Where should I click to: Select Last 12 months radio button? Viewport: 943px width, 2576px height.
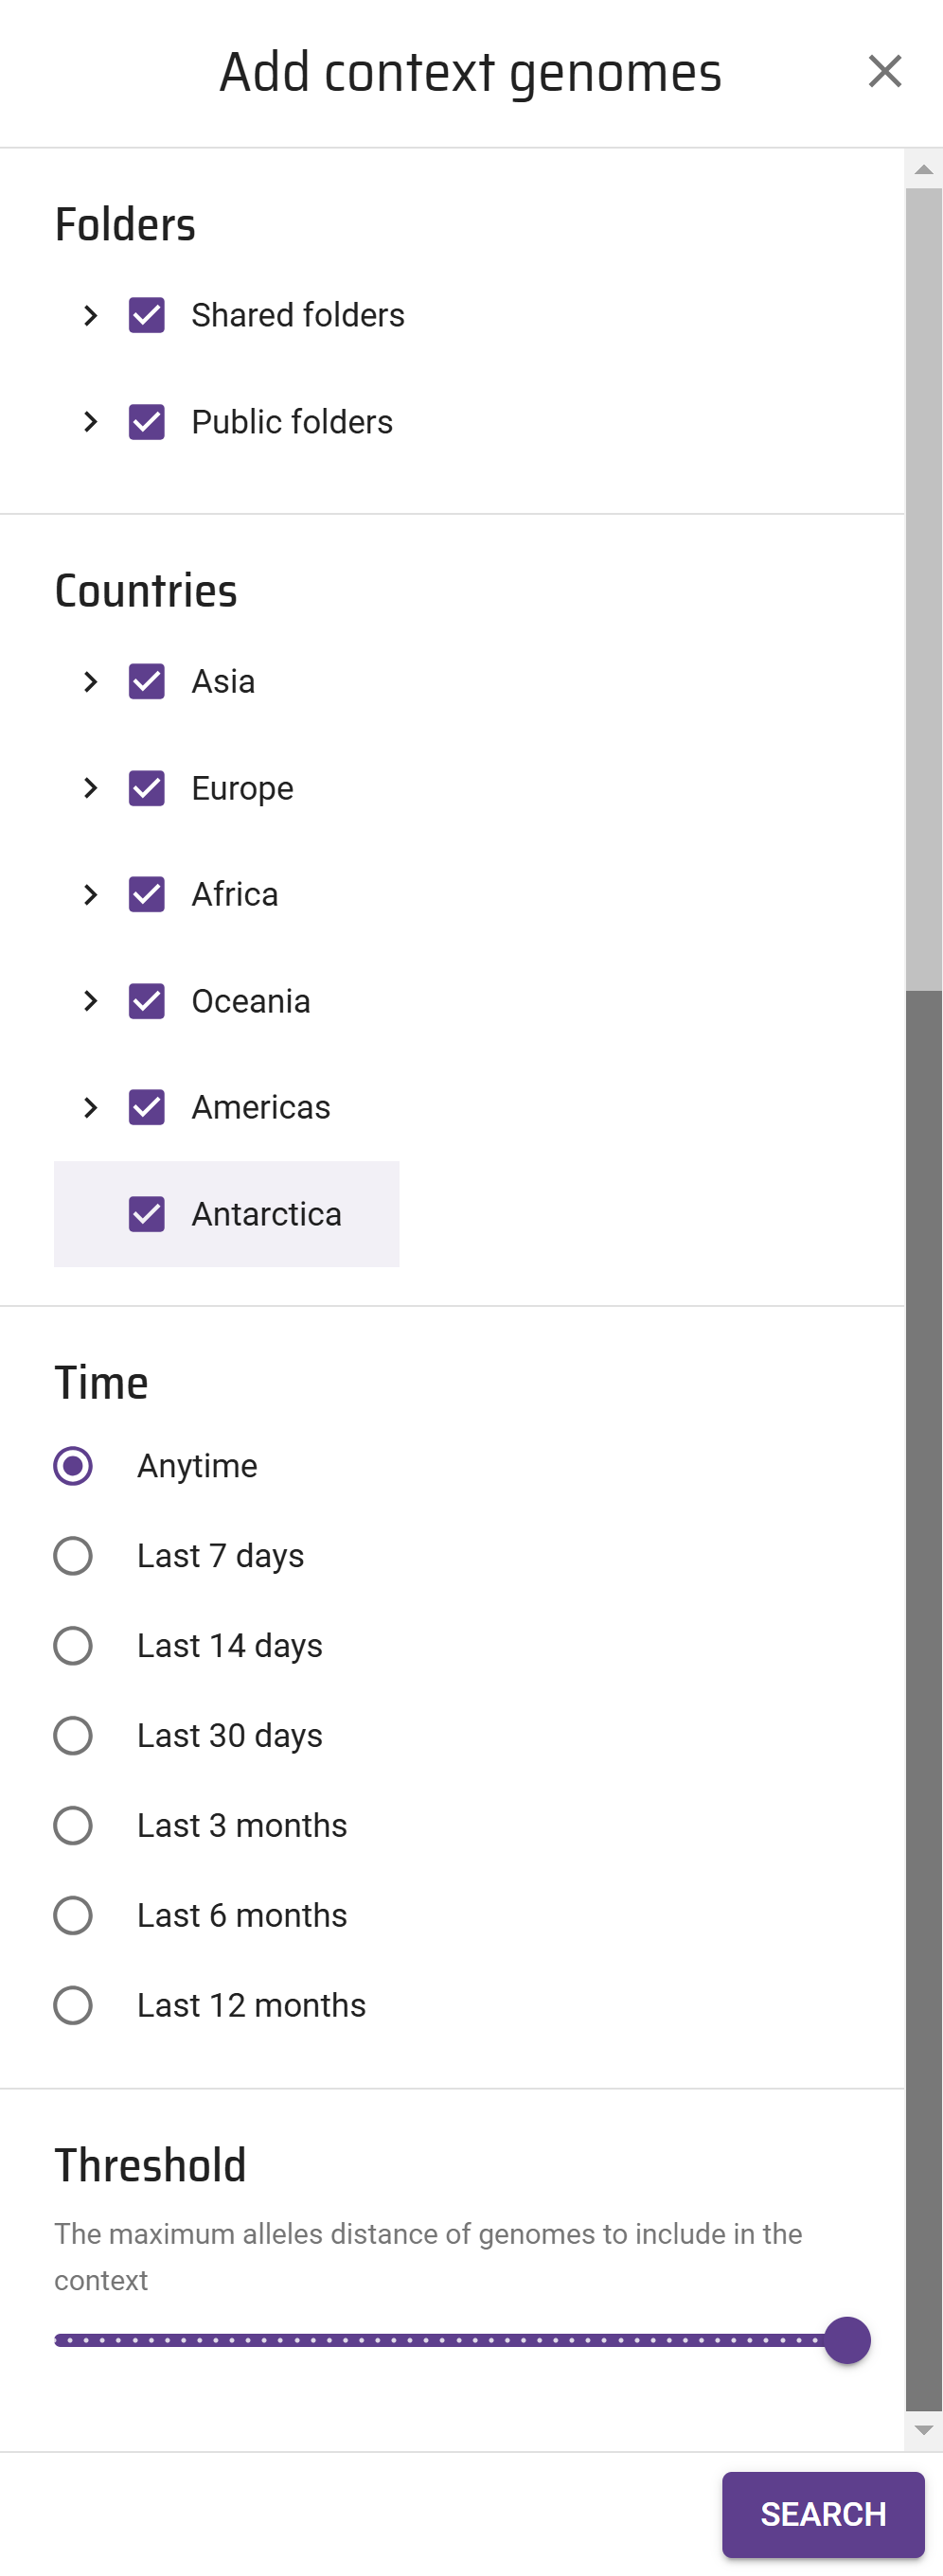pyautogui.click(x=73, y=2005)
